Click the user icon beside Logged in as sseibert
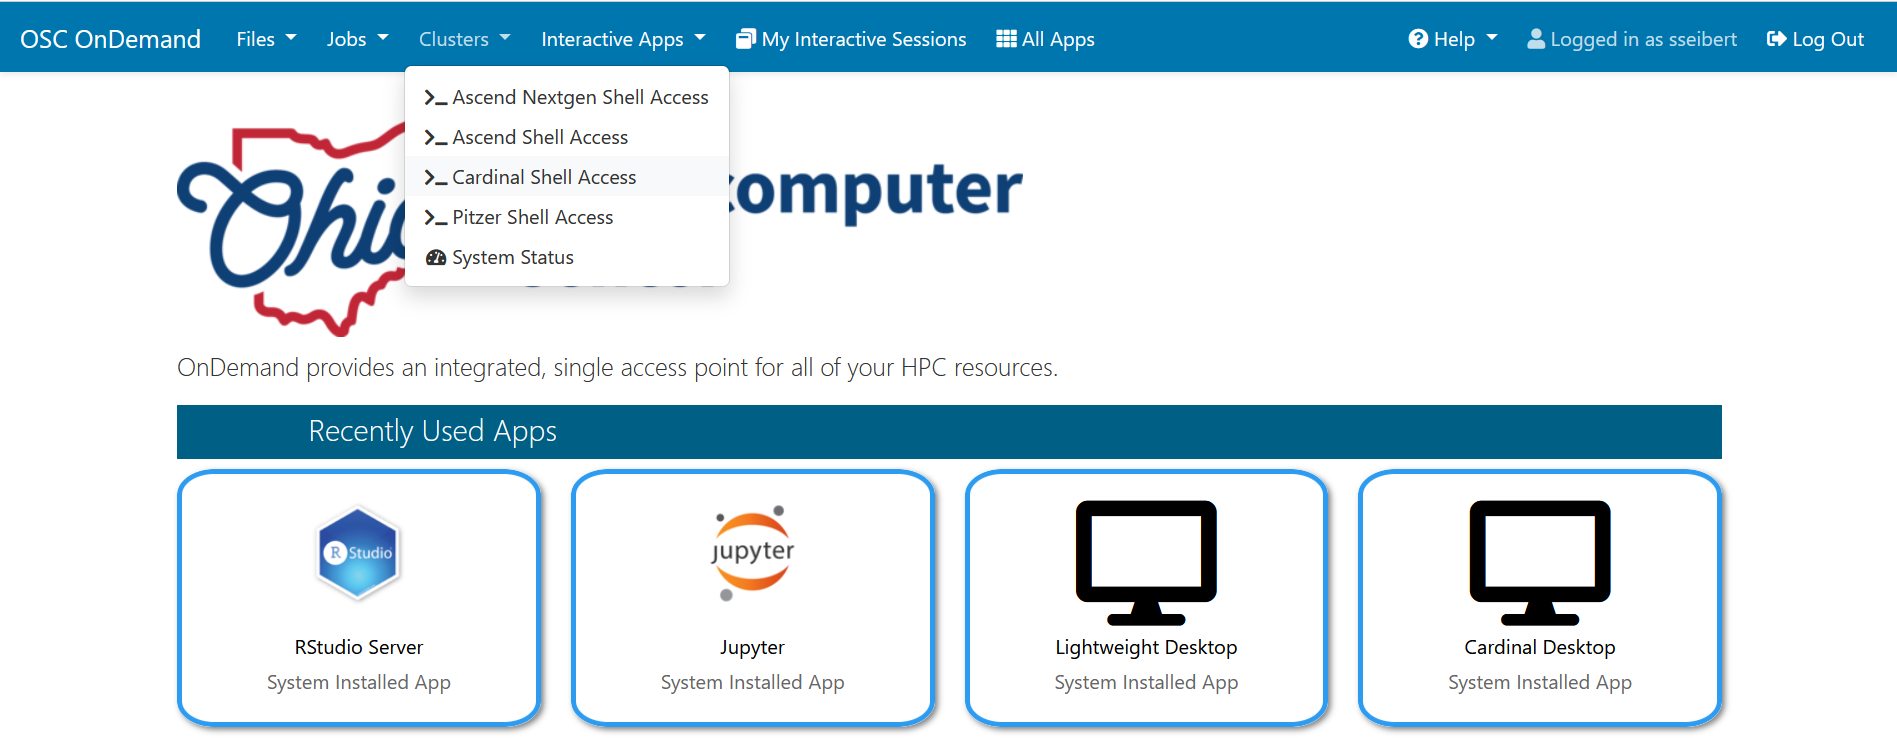The width and height of the screenshot is (1897, 738). coord(1536,39)
